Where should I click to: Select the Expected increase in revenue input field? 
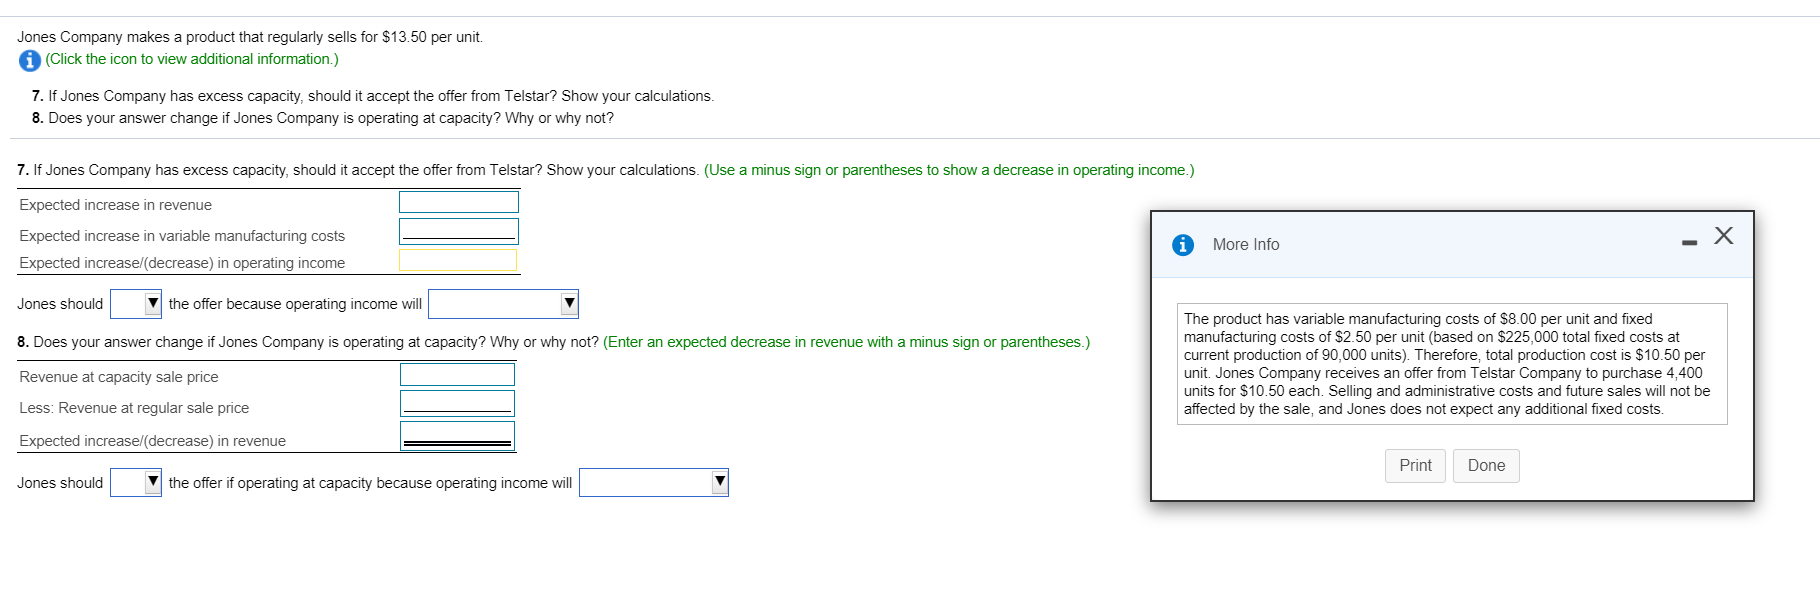point(458,201)
